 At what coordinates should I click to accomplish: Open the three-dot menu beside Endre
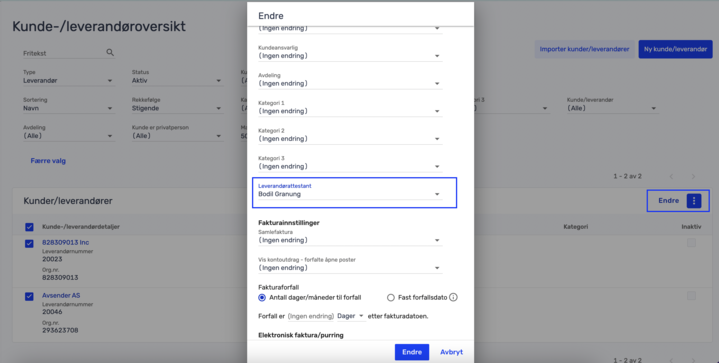(x=694, y=201)
